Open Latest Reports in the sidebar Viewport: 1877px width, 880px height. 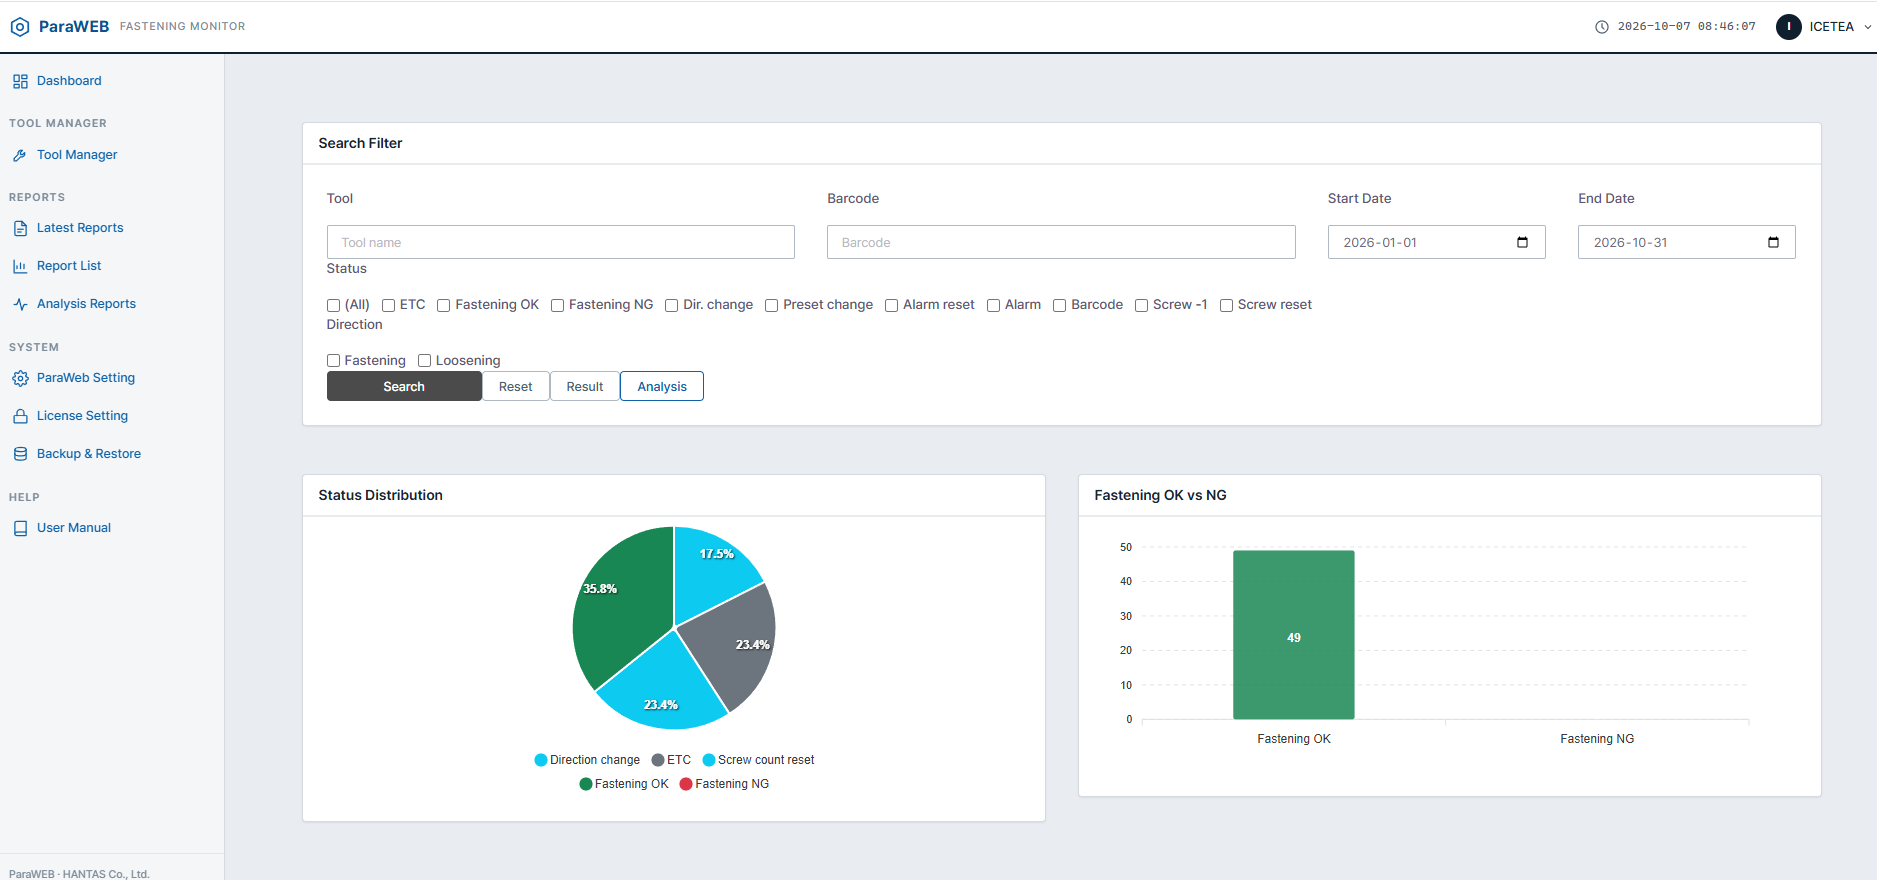pos(80,228)
